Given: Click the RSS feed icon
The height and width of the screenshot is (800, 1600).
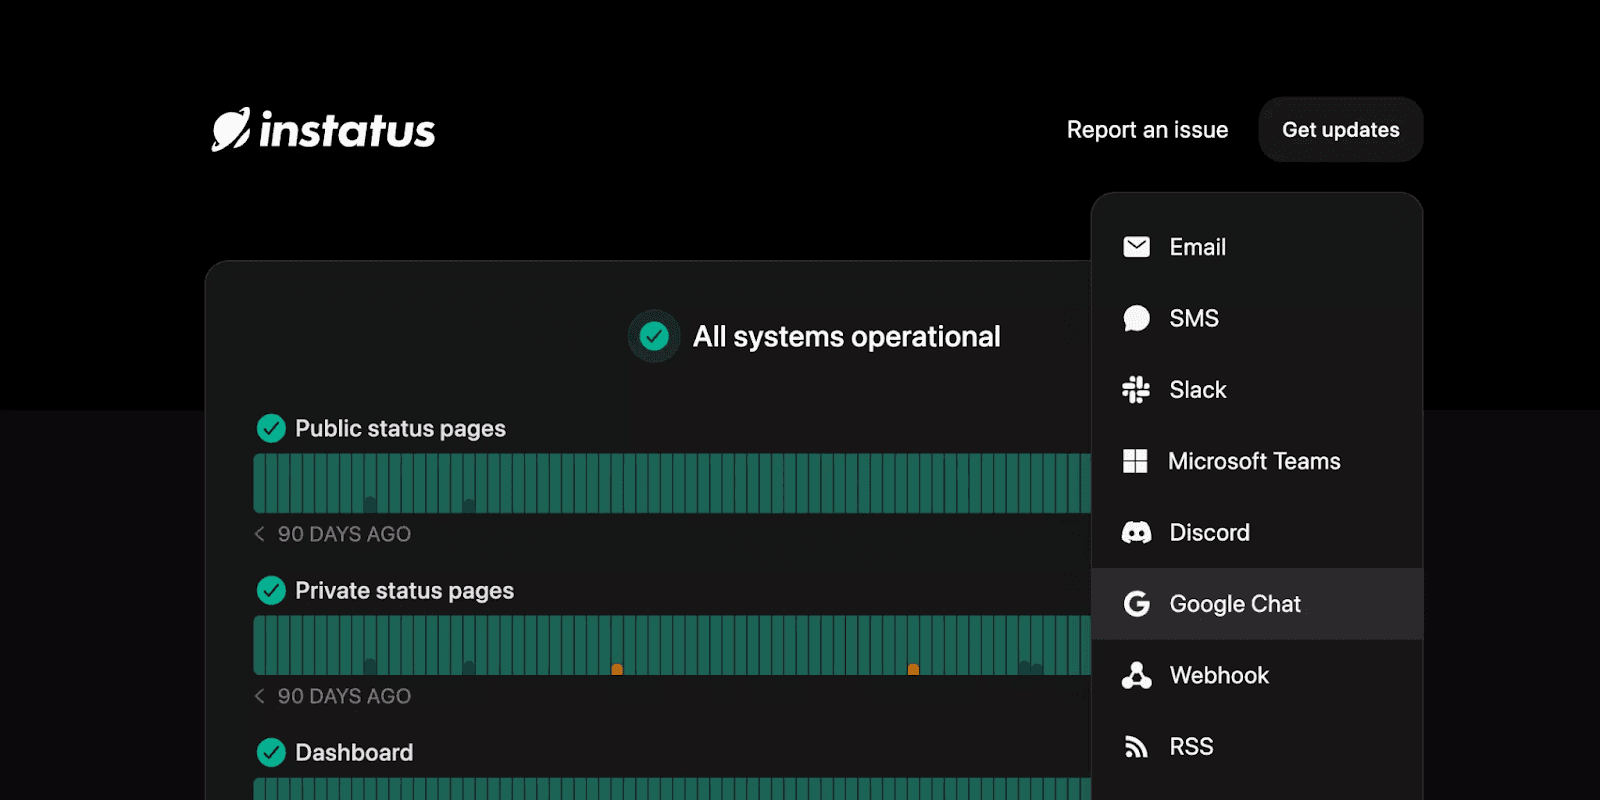Looking at the screenshot, I should 1136,747.
